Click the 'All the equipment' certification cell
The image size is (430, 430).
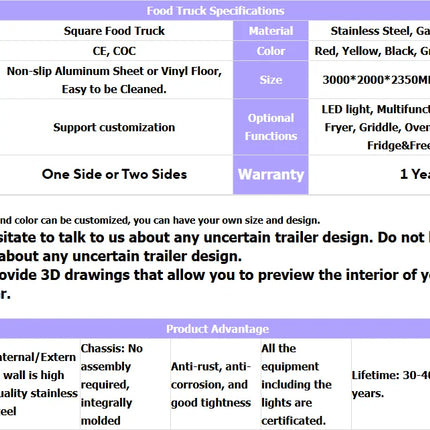(x=306, y=384)
